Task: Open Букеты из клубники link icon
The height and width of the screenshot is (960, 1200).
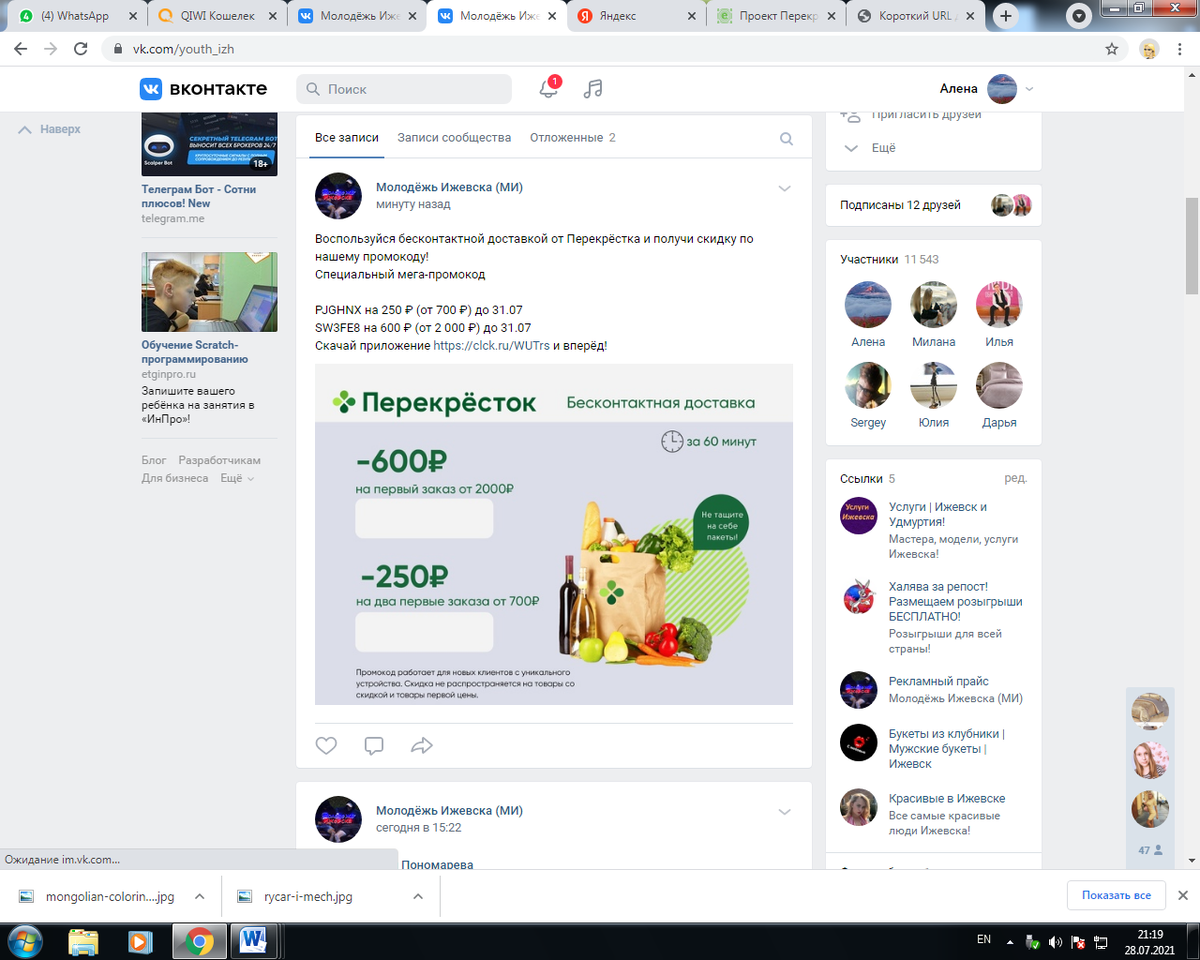Action: pos(858,743)
